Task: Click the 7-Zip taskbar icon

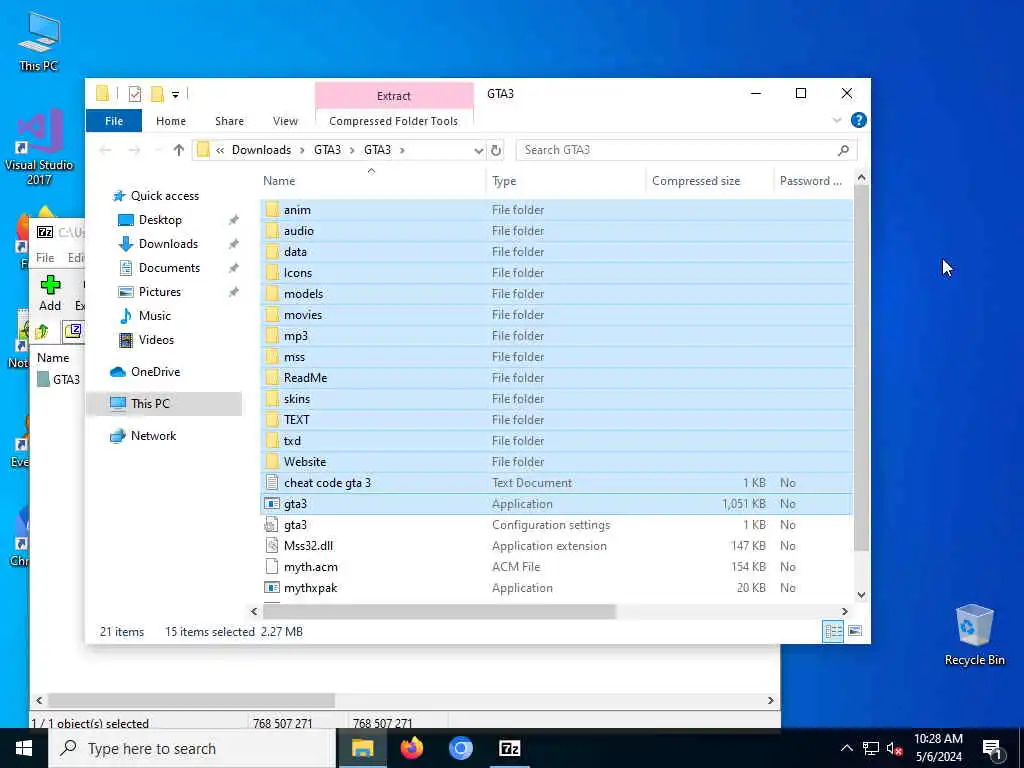Action: tap(509, 748)
